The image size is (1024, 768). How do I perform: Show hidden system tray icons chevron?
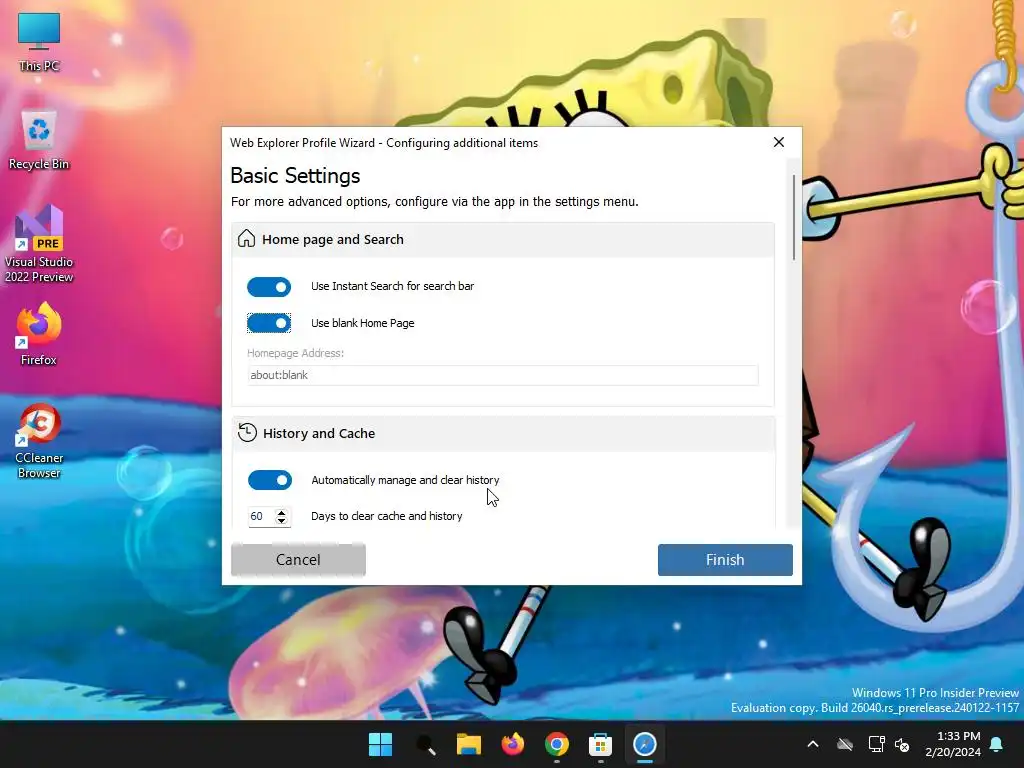[813, 744]
